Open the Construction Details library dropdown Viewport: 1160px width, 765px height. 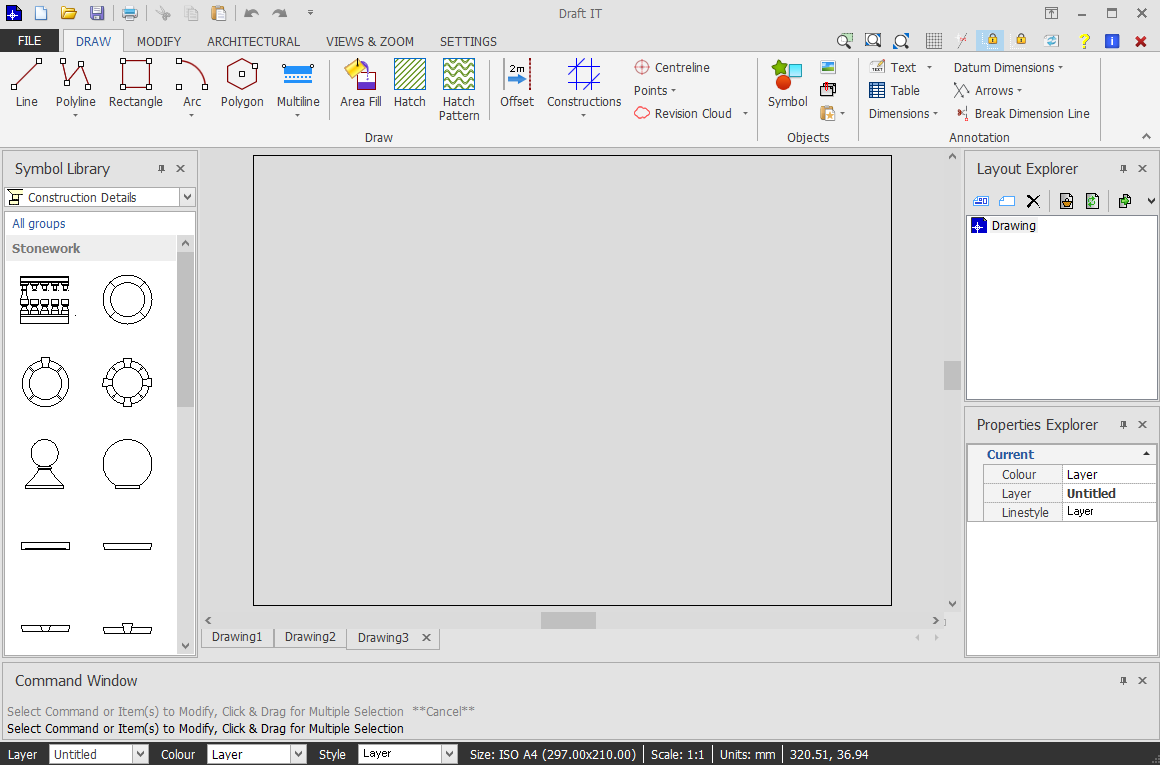pyautogui.click(x=187, y=197)
